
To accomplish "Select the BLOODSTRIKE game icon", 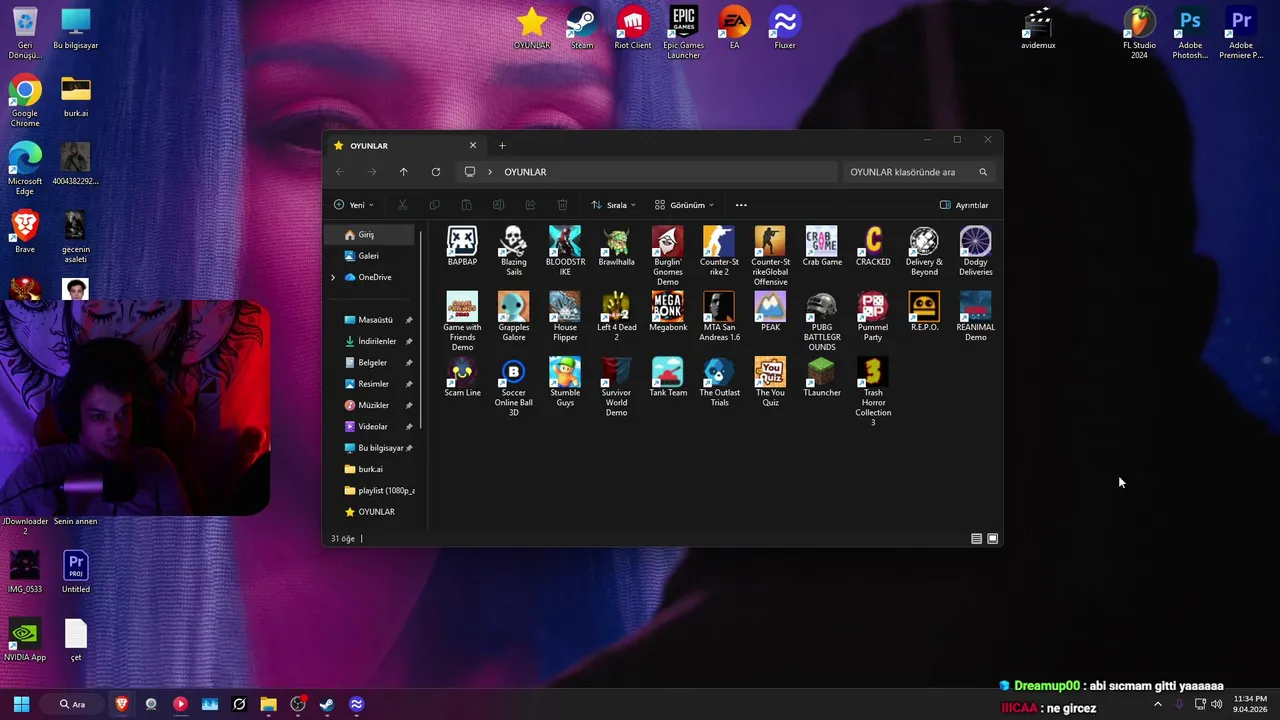I will (565, 251).
